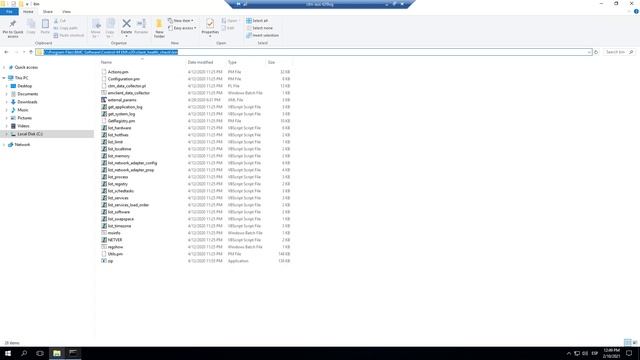Expand the Local Disk (C:) tree node
Image resolution: width=640 pixels, height=360 pixels.
coord(7,134)
